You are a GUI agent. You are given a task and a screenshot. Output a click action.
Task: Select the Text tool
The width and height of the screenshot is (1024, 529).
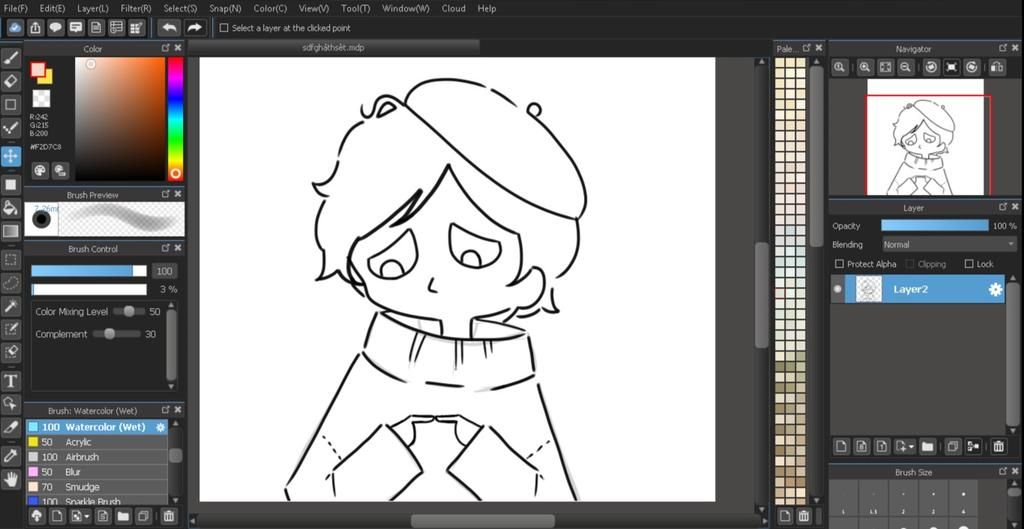(10, 381)
